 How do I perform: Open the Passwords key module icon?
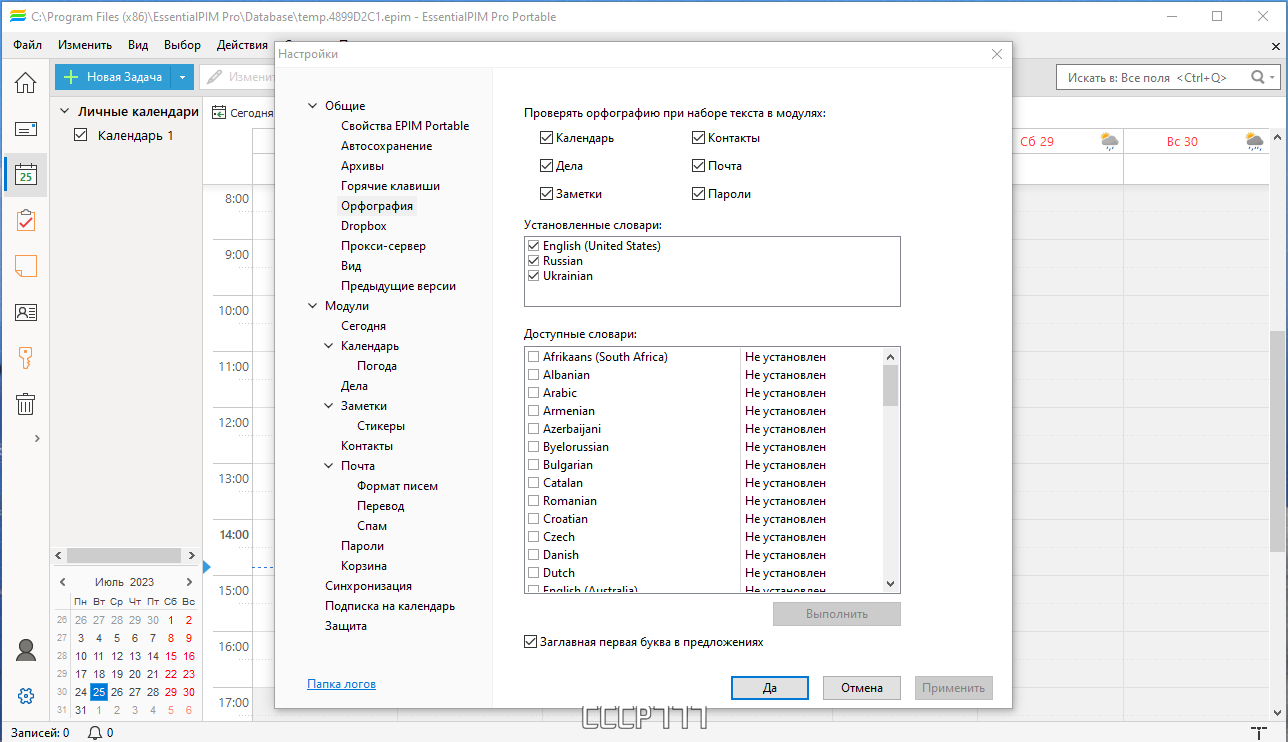(25, 358)
